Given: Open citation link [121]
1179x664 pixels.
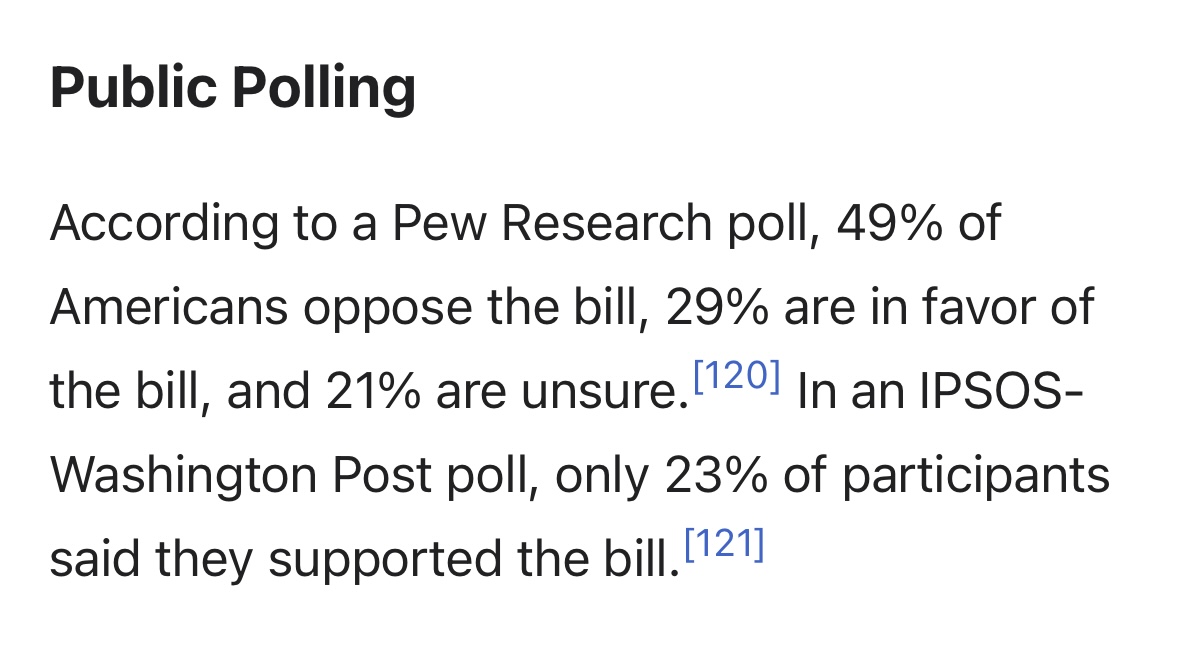Looking at the screenshot, I should point(724,544).
